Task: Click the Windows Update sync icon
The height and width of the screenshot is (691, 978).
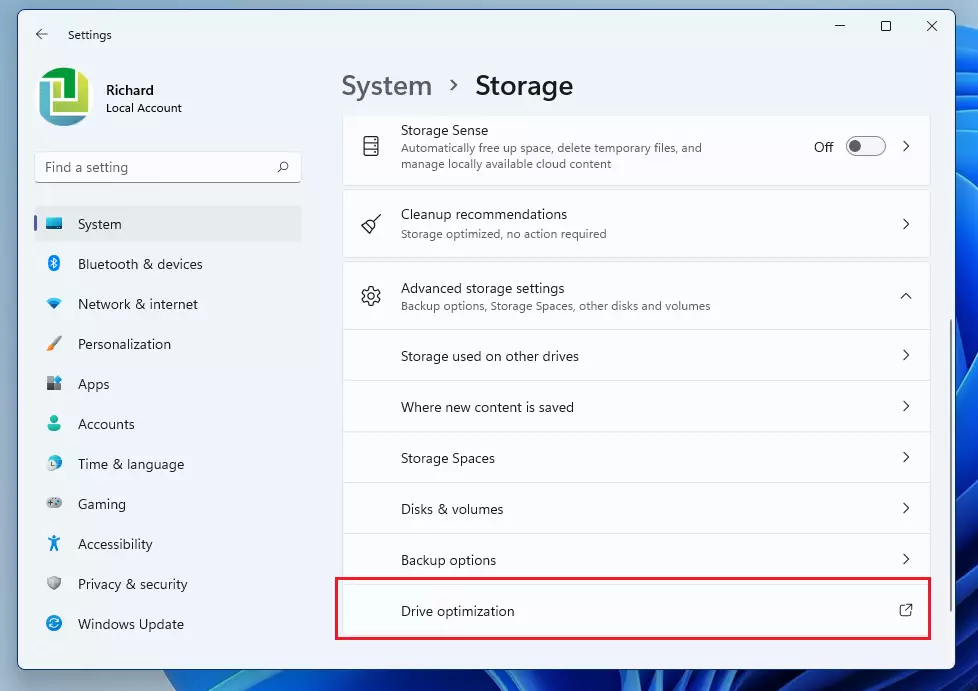Action: 54,623
